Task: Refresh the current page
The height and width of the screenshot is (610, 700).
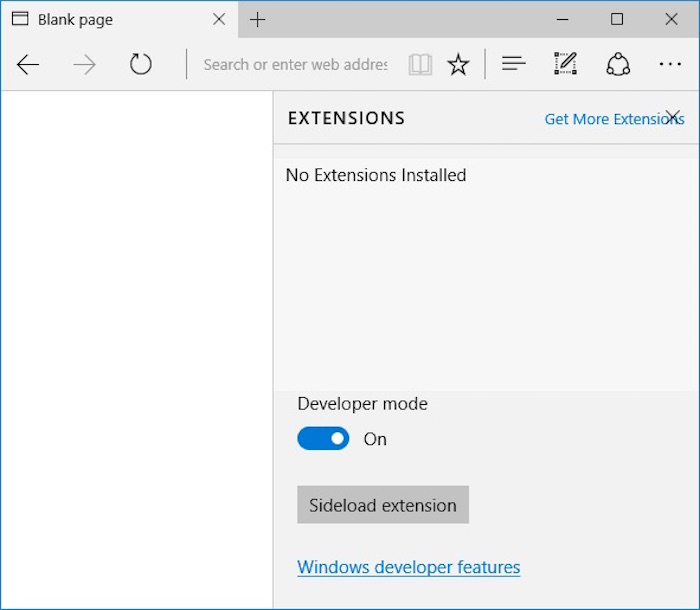Action: (141, 65)
